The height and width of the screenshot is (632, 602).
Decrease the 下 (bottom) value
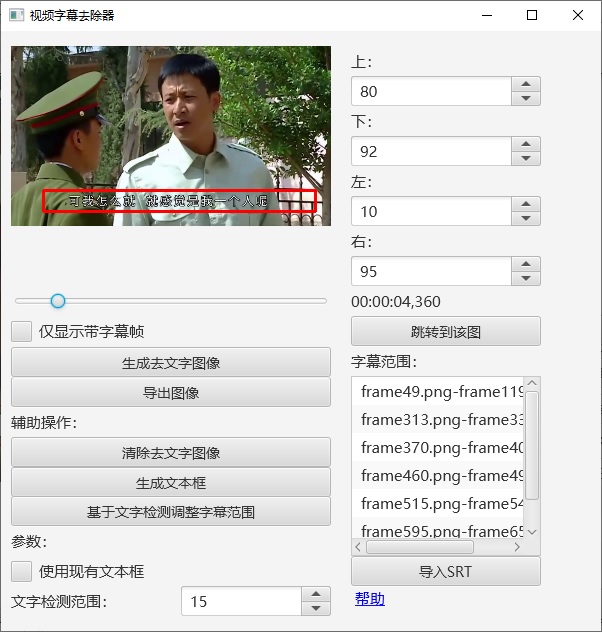(526, 158)
